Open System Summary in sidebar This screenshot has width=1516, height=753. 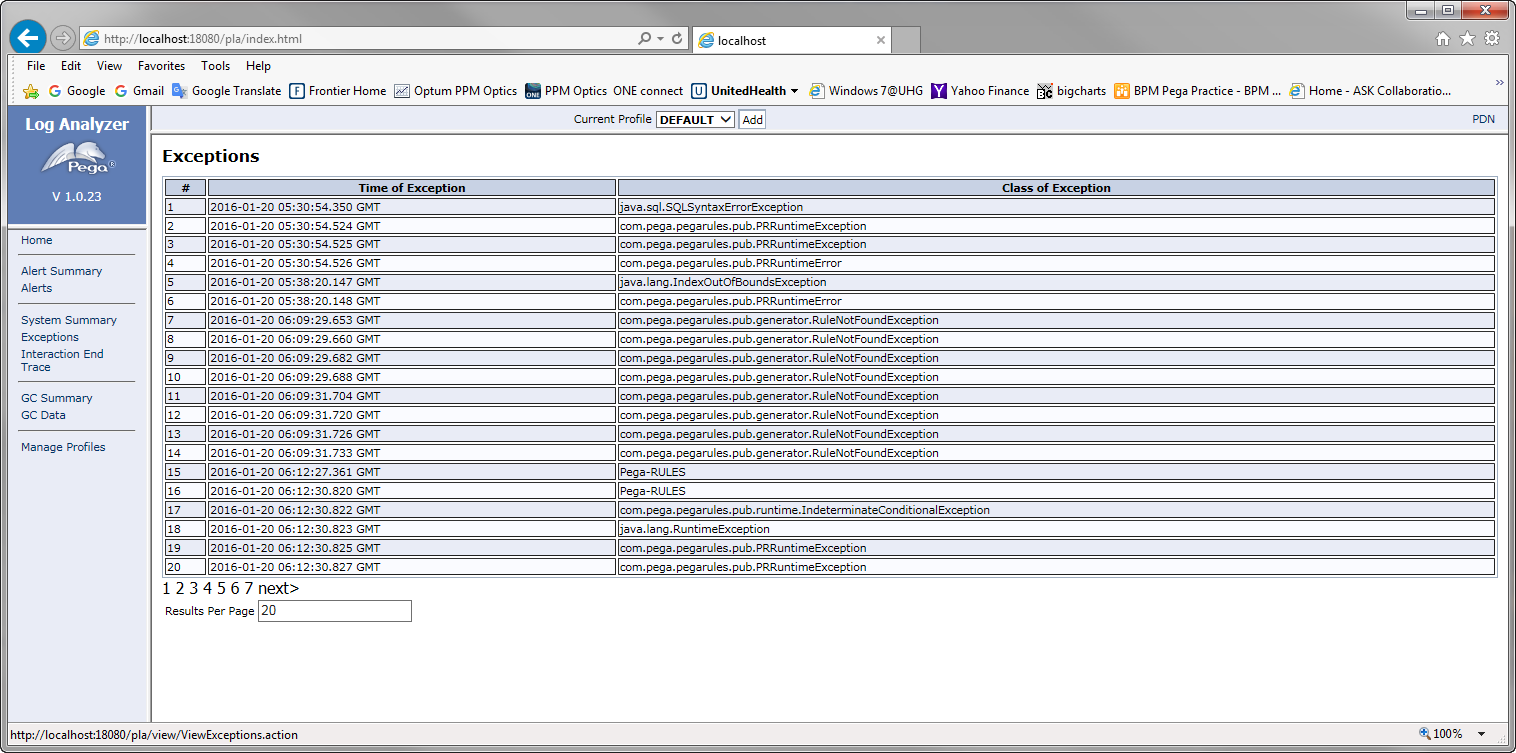(69, 320)
